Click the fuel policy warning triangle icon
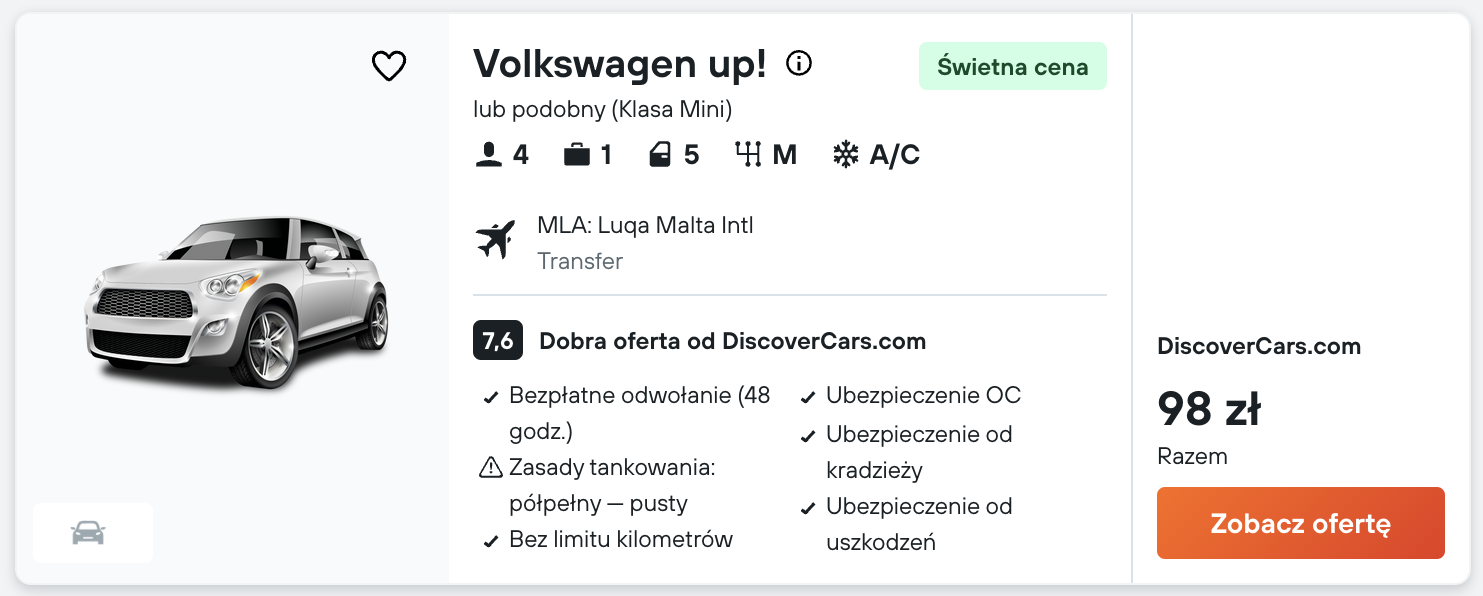Screen dimensions: 1483x596 490,467
